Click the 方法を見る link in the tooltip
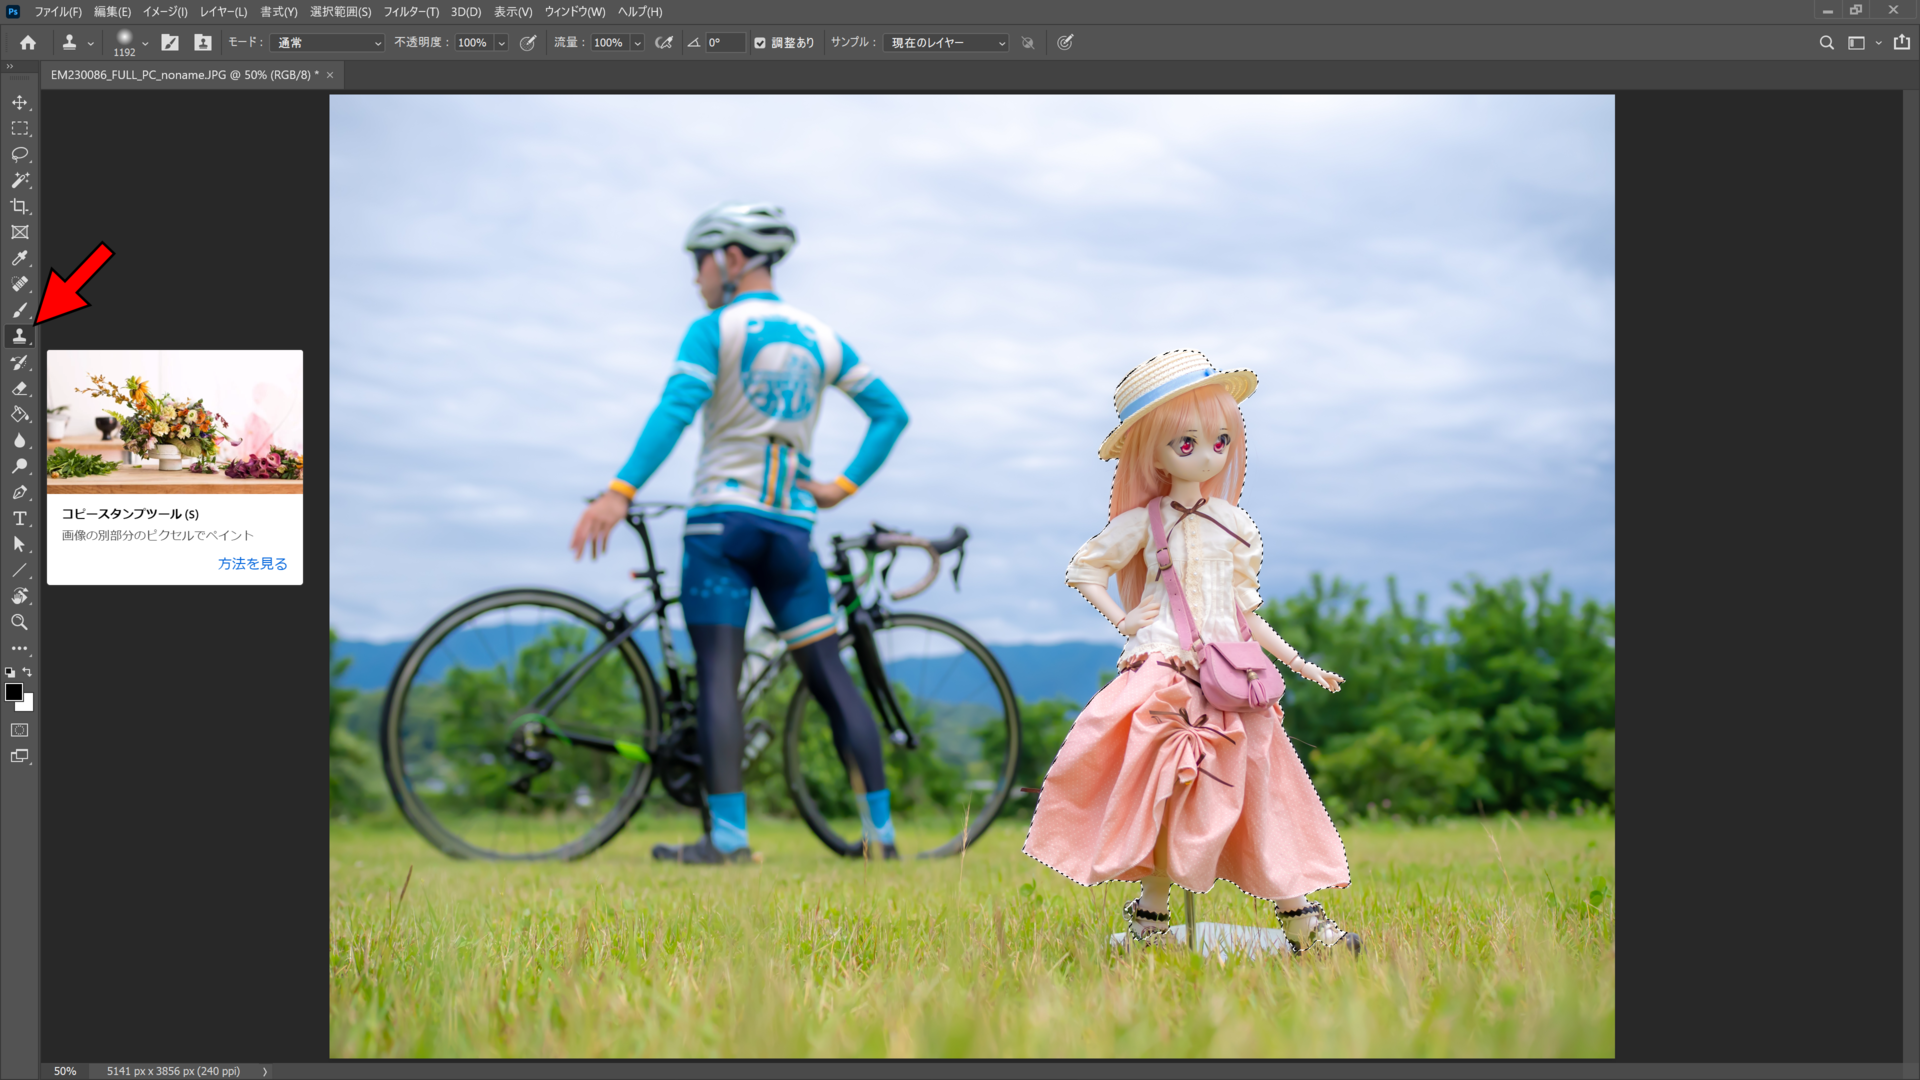 click(x=252, y=563)
